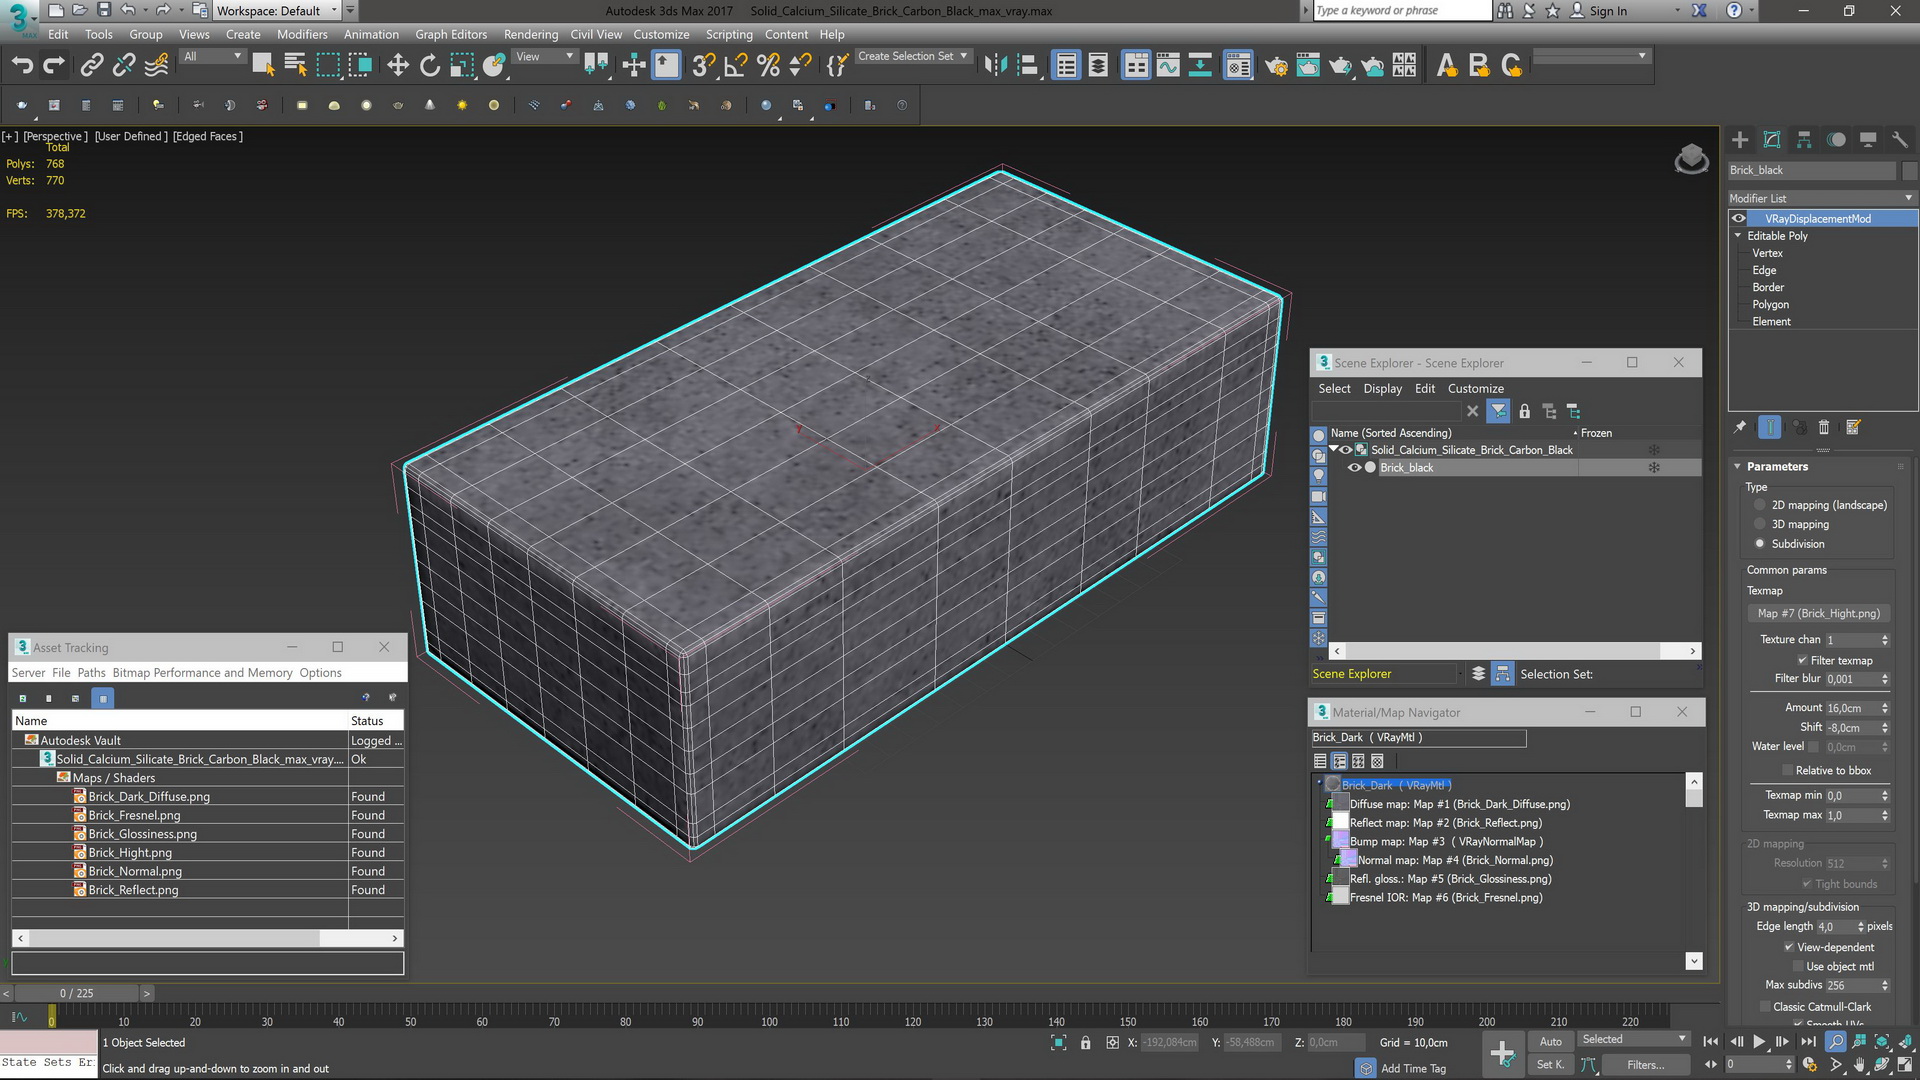
Task: Collapse the Editable Poly stack entry
Action: coord(1738,236)
